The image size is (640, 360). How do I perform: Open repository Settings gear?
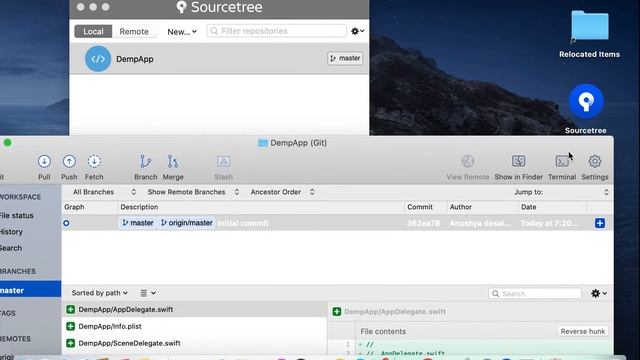coord(595,161)
